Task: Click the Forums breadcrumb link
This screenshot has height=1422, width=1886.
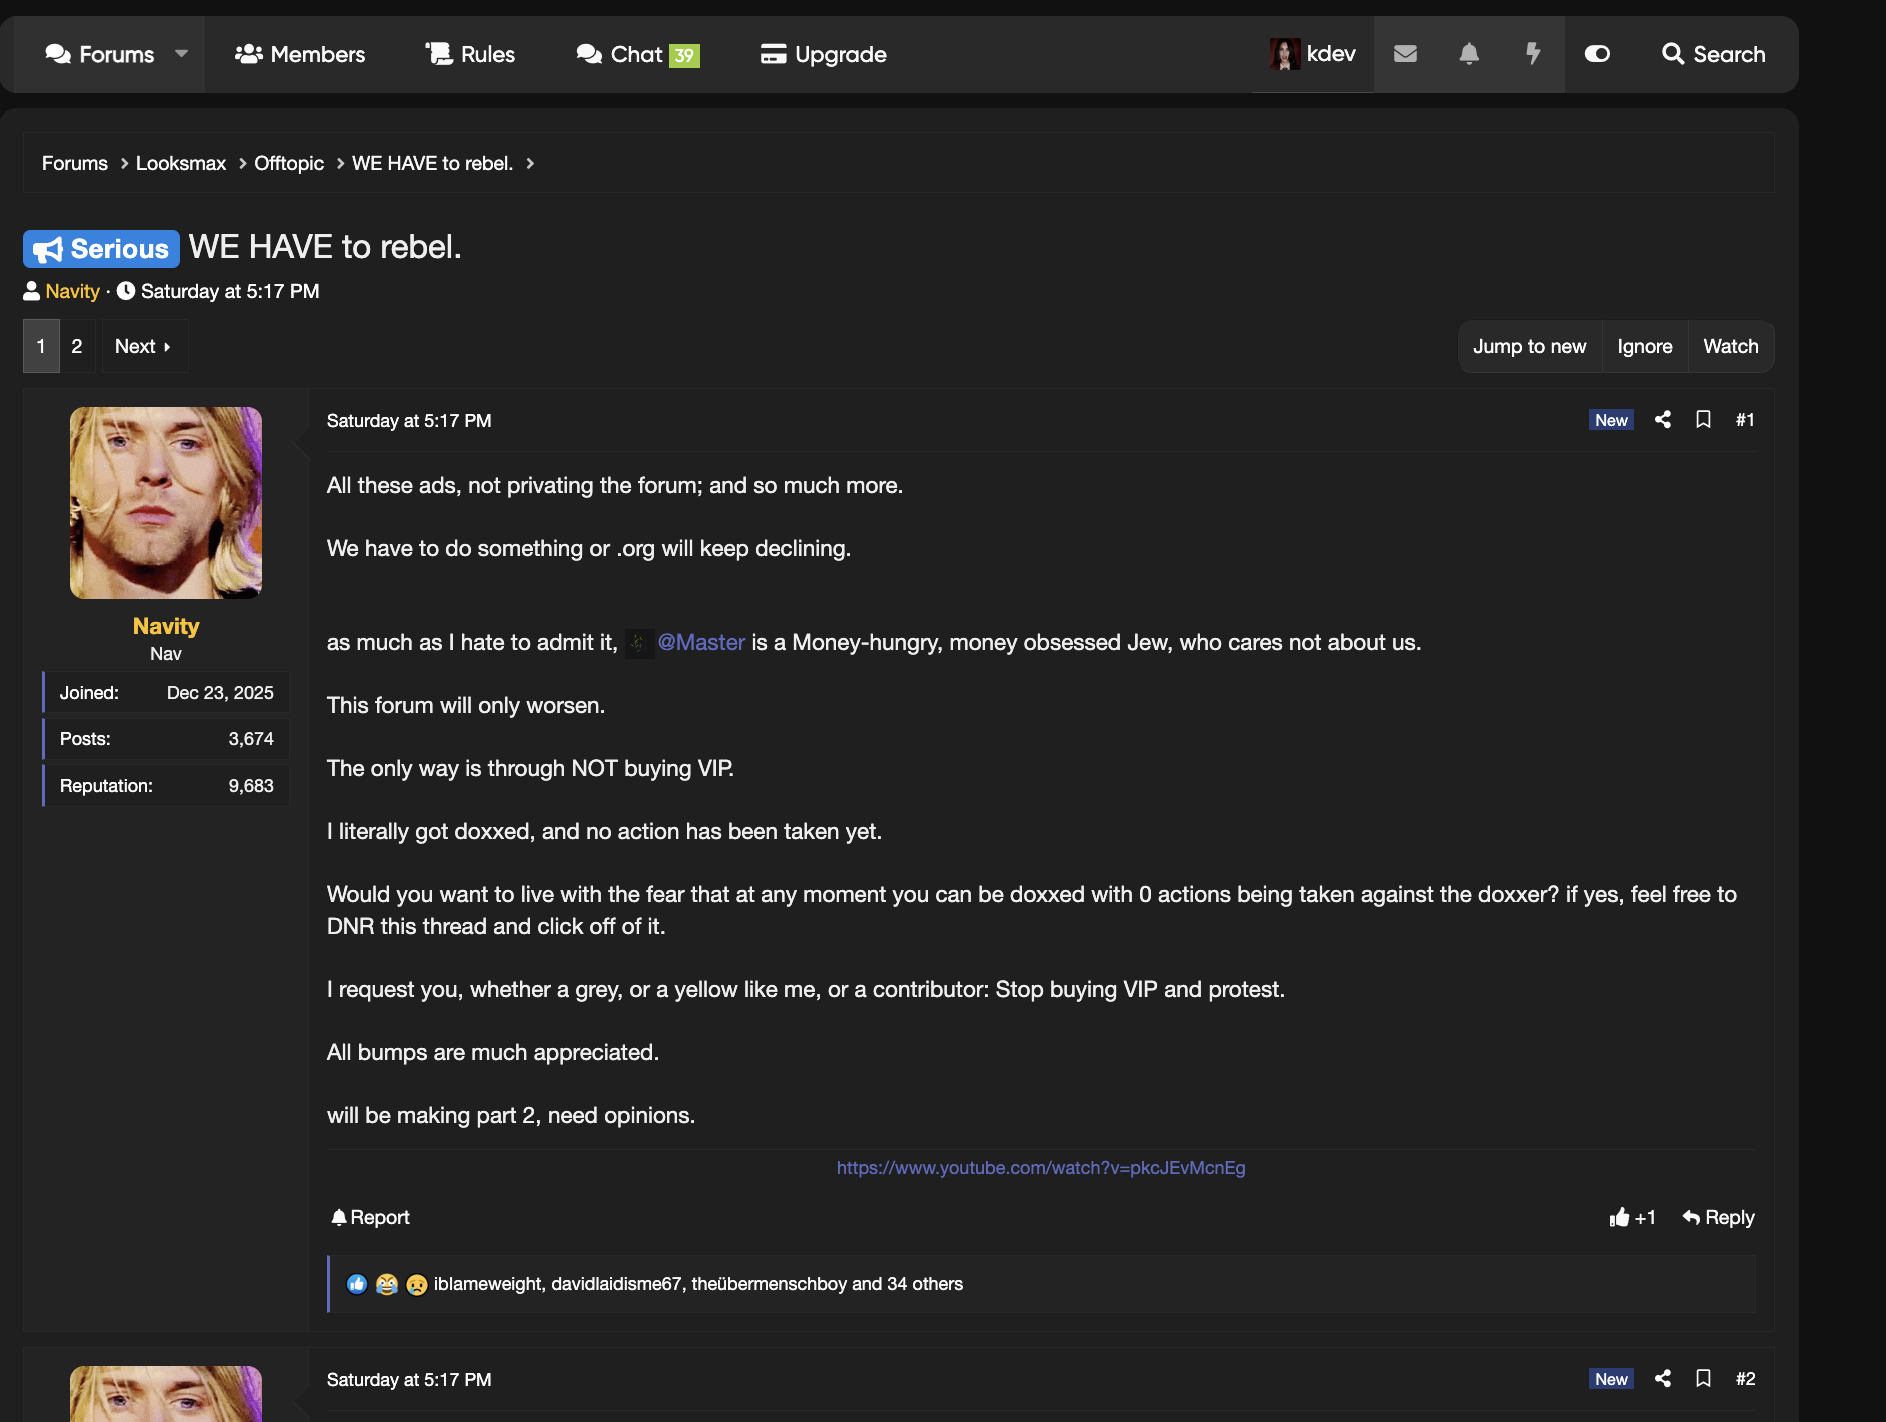Action: pos(75,163)
